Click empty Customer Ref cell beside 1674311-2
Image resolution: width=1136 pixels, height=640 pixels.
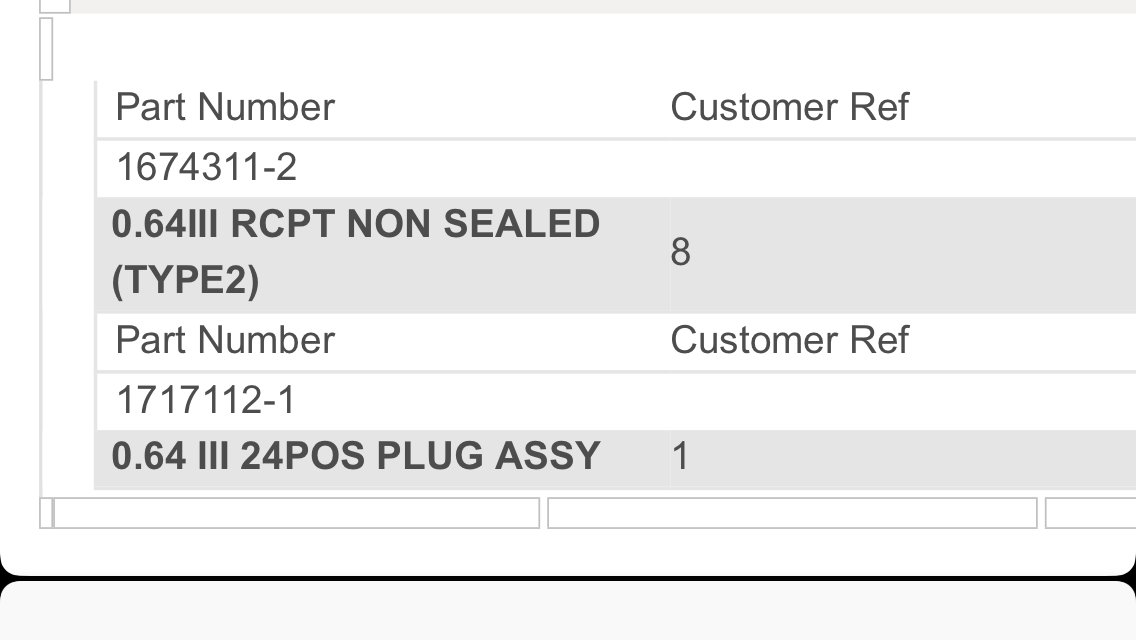[903, 168]
